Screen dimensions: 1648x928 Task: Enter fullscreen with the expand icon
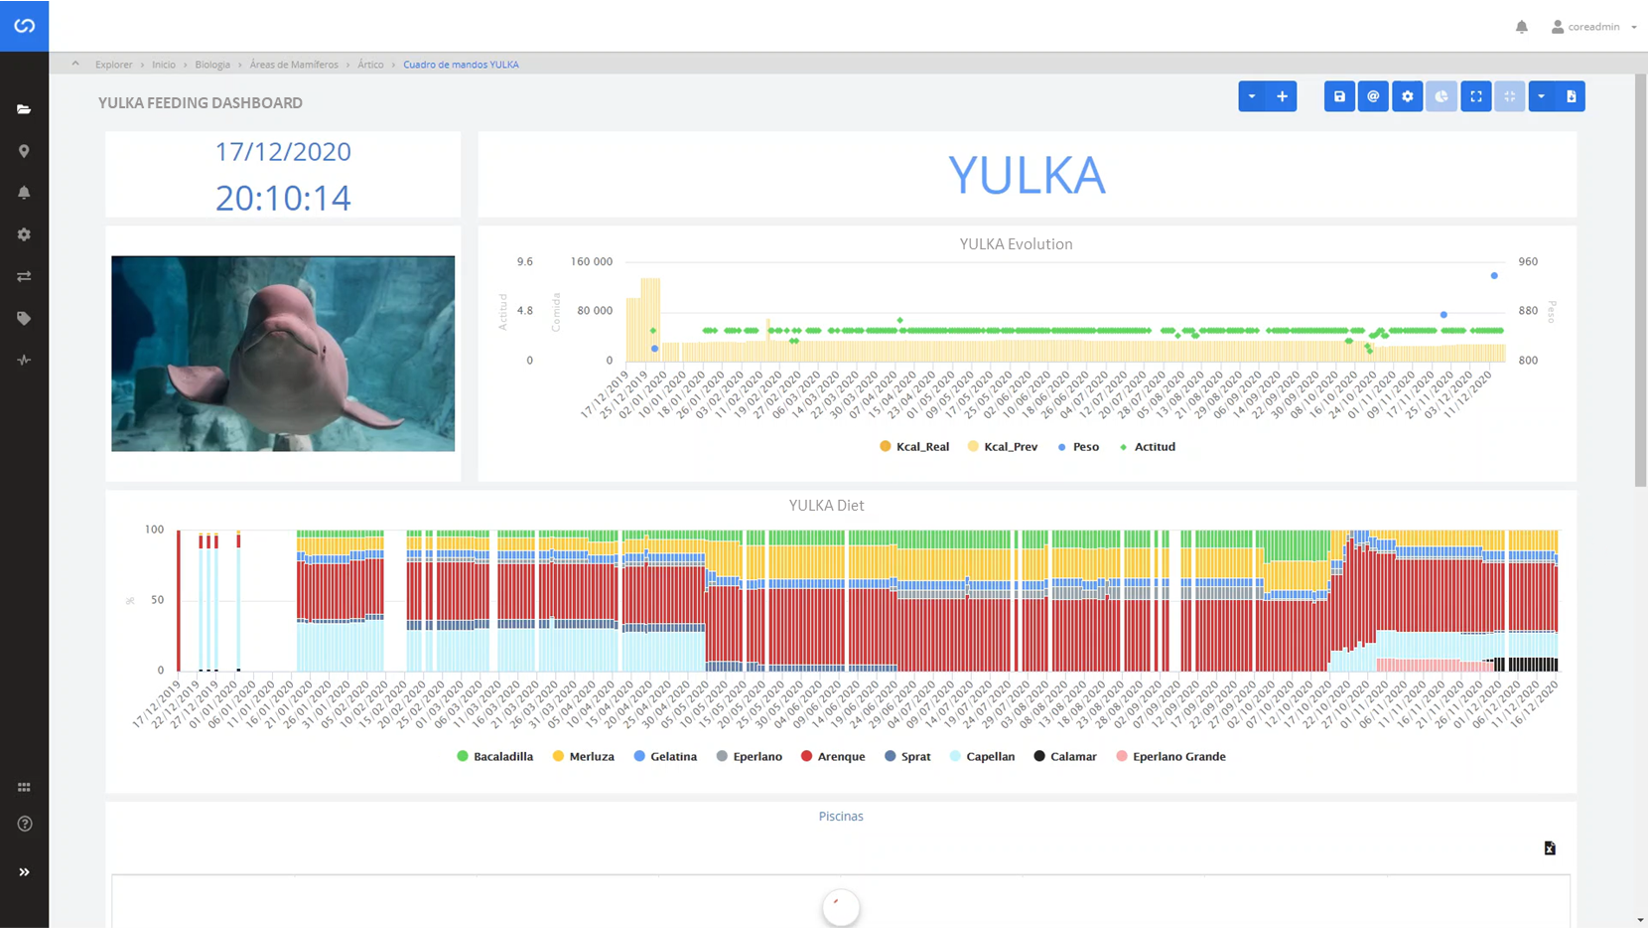pos(1476,97)
